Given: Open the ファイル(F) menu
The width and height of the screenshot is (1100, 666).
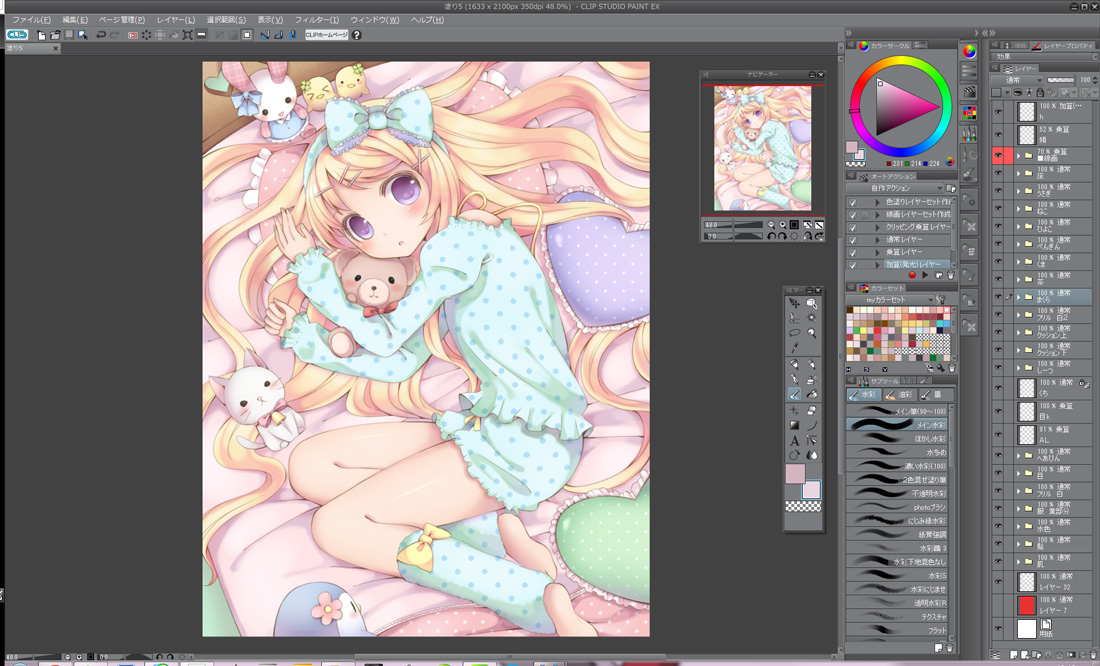Looking at the screenshot, I should pyautogui.click(x=31, y=20).
